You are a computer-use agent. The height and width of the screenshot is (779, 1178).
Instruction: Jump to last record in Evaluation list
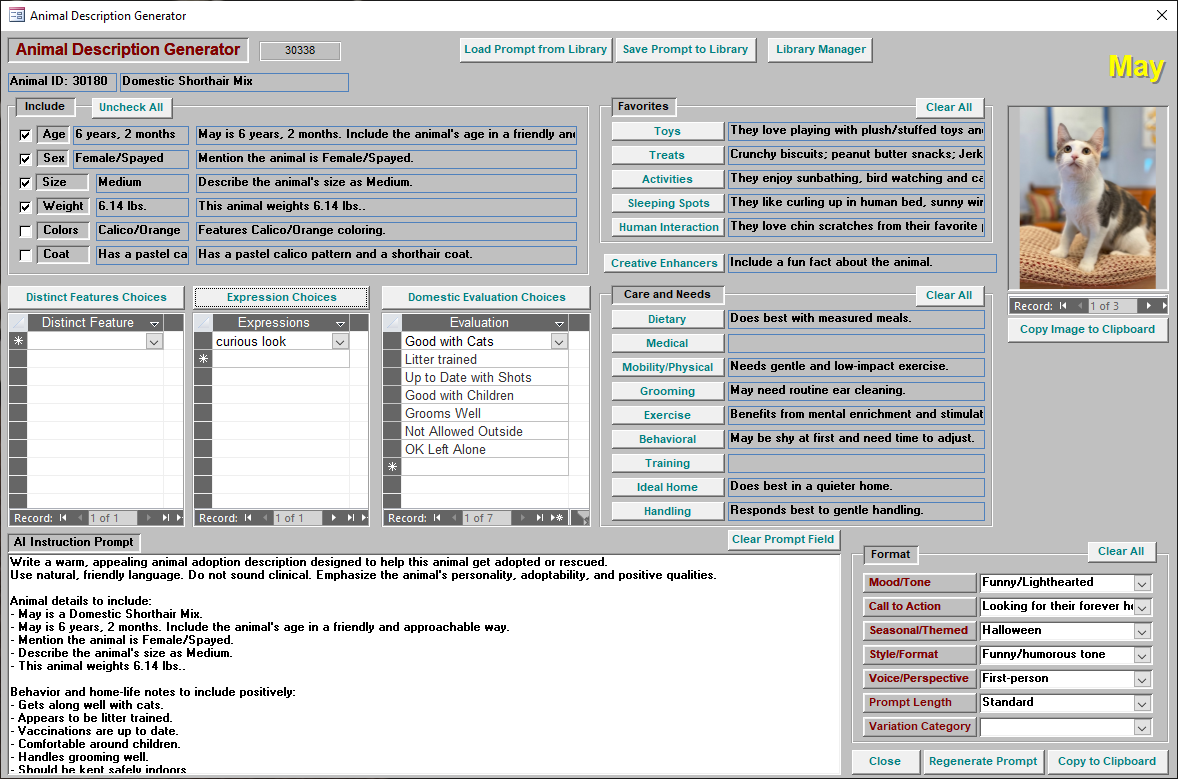(539, 518)
